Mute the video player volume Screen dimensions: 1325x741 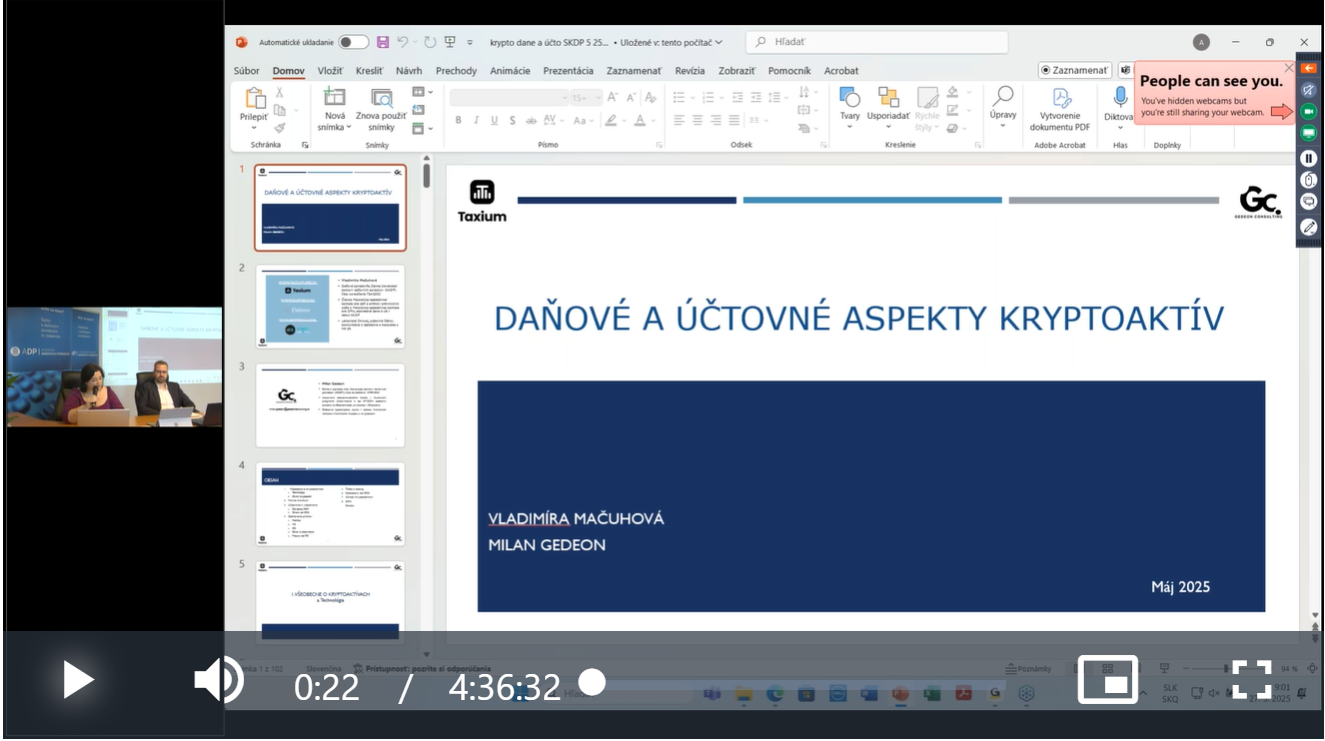219,681
